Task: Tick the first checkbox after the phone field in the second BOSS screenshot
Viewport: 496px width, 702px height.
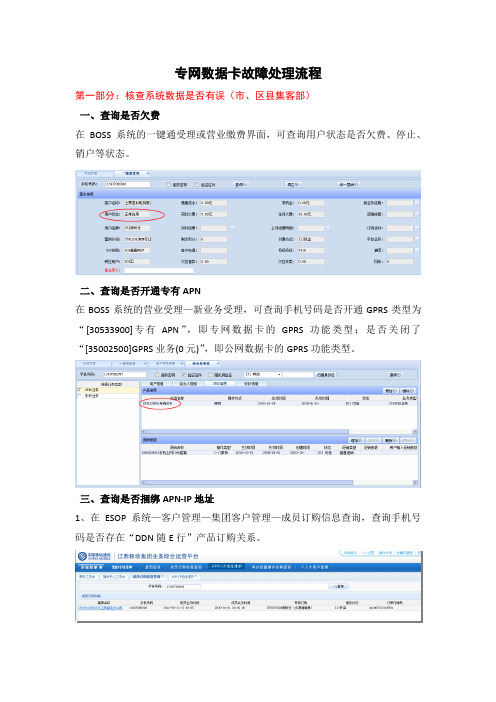Action: (157, 375)
